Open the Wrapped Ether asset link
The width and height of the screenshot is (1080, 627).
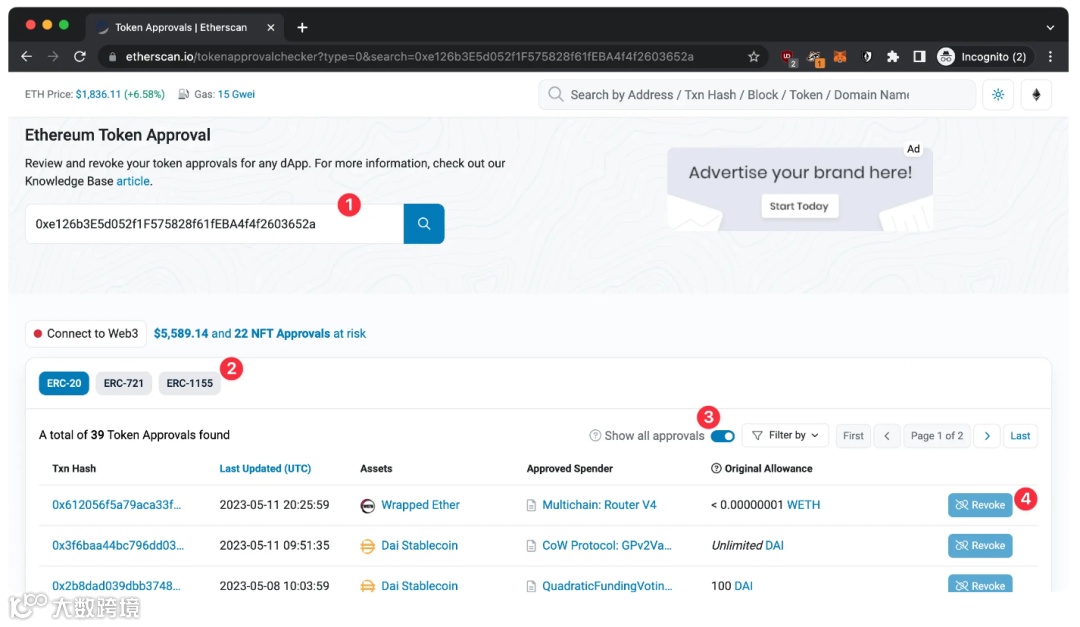[x=420, y=505]
